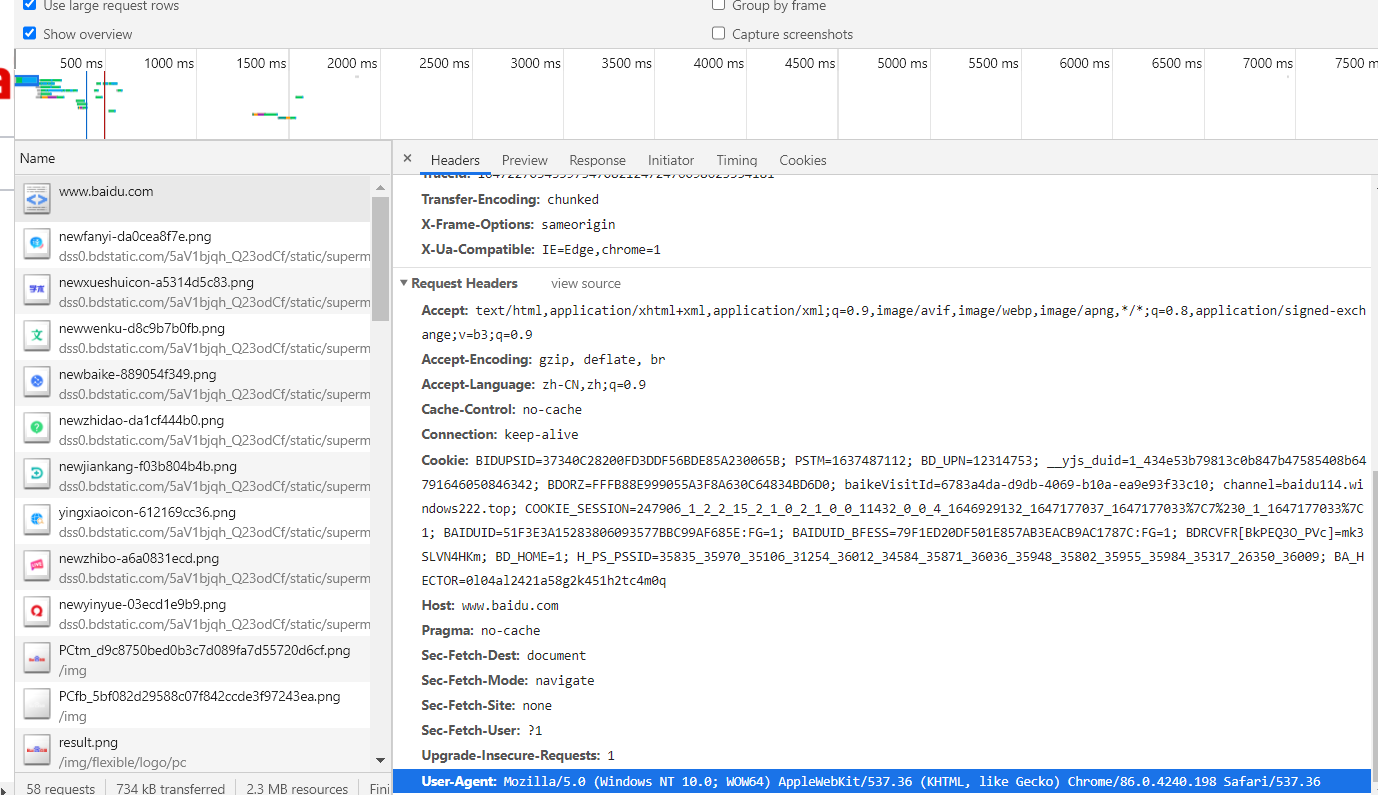Click the Cookie header name
The width and height of the screenshot is (1378, 795).
coord(444,460)
